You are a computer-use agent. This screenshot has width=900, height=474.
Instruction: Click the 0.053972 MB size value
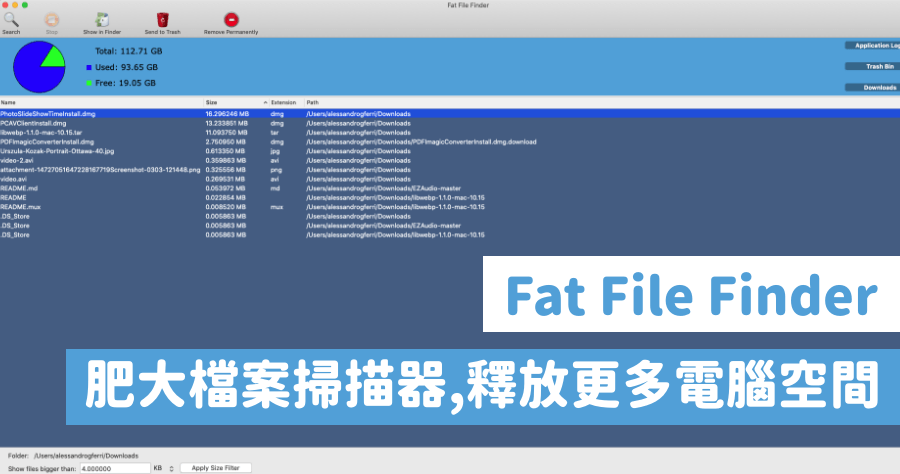226,188
